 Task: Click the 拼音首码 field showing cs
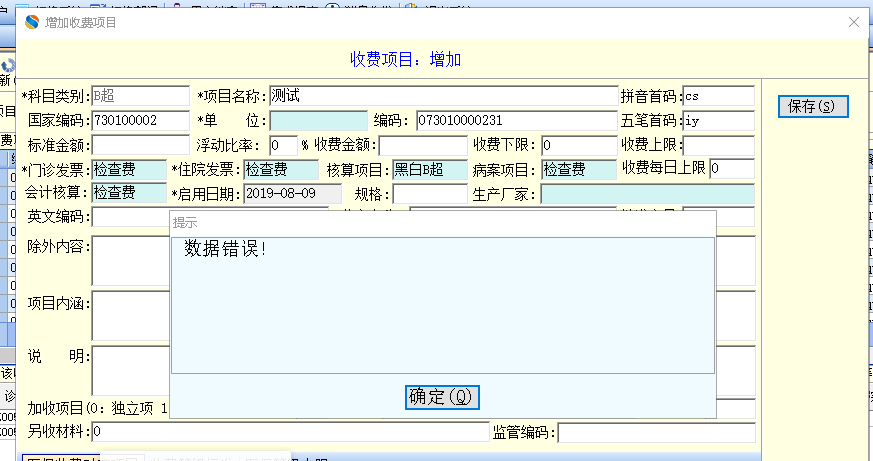click(x=718, y=96)
